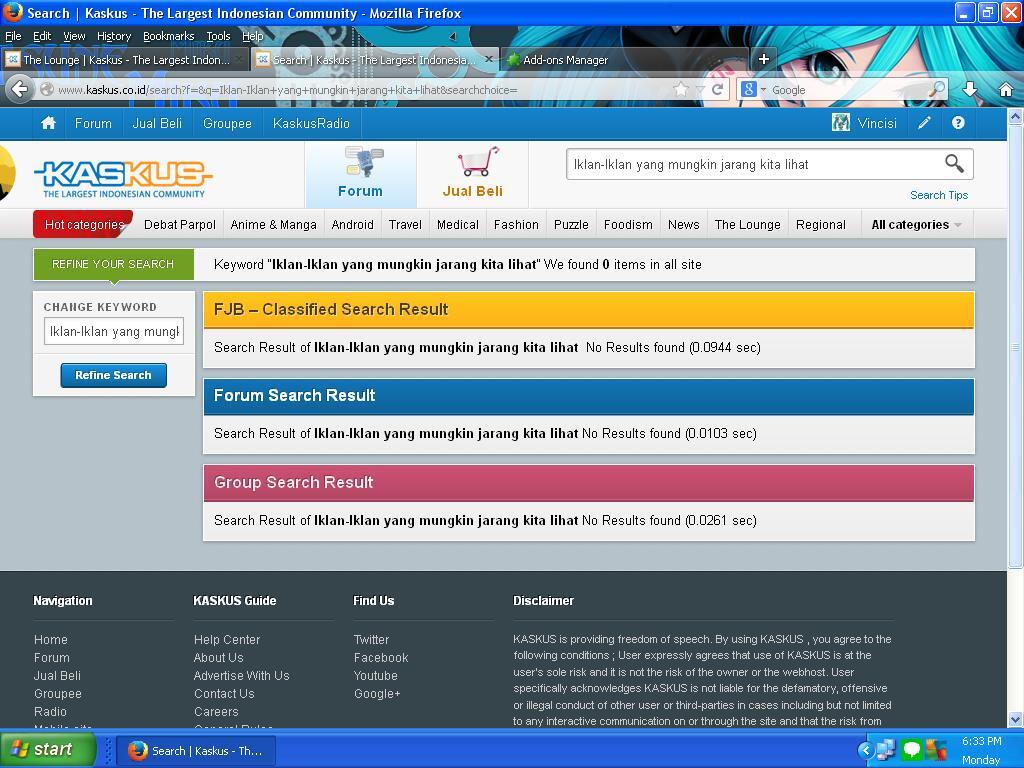Open the File menu

click(13, 36)
